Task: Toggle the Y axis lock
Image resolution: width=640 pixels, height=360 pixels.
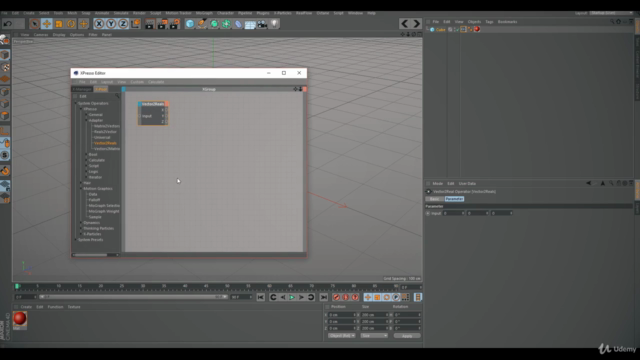Action: pos(111,24)
